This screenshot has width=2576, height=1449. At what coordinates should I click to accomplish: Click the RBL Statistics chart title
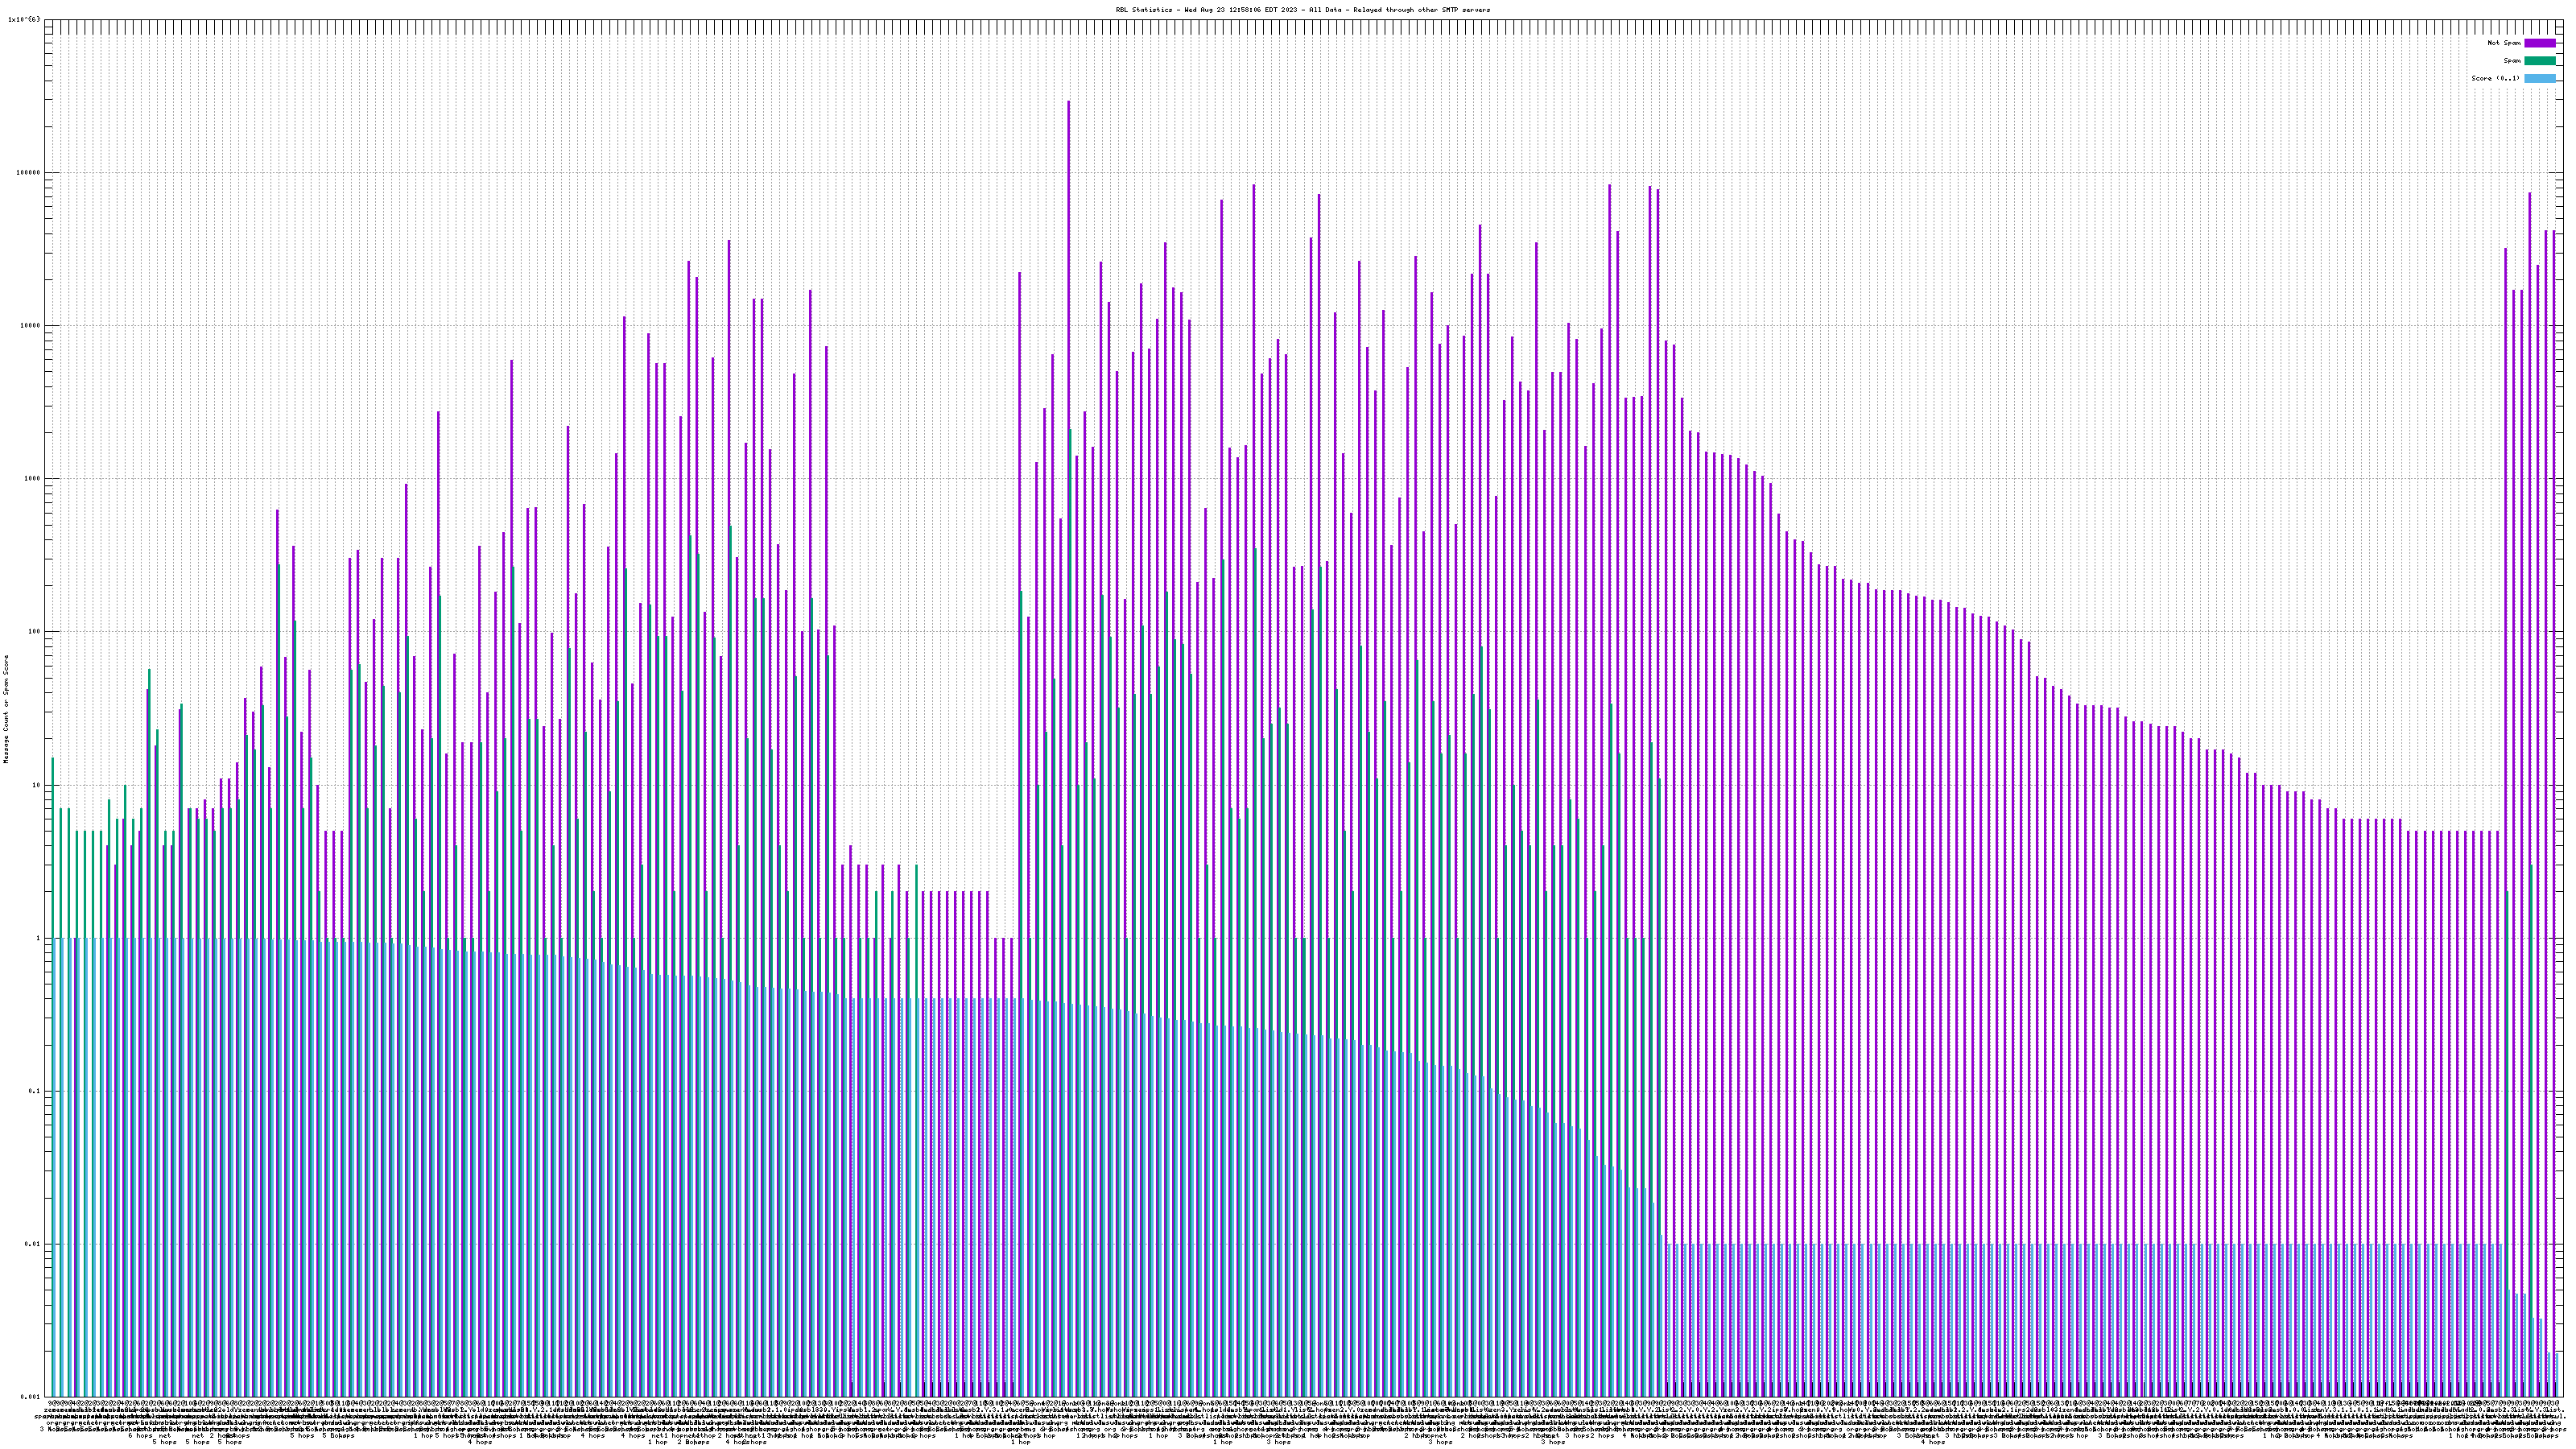[1302, 10]
